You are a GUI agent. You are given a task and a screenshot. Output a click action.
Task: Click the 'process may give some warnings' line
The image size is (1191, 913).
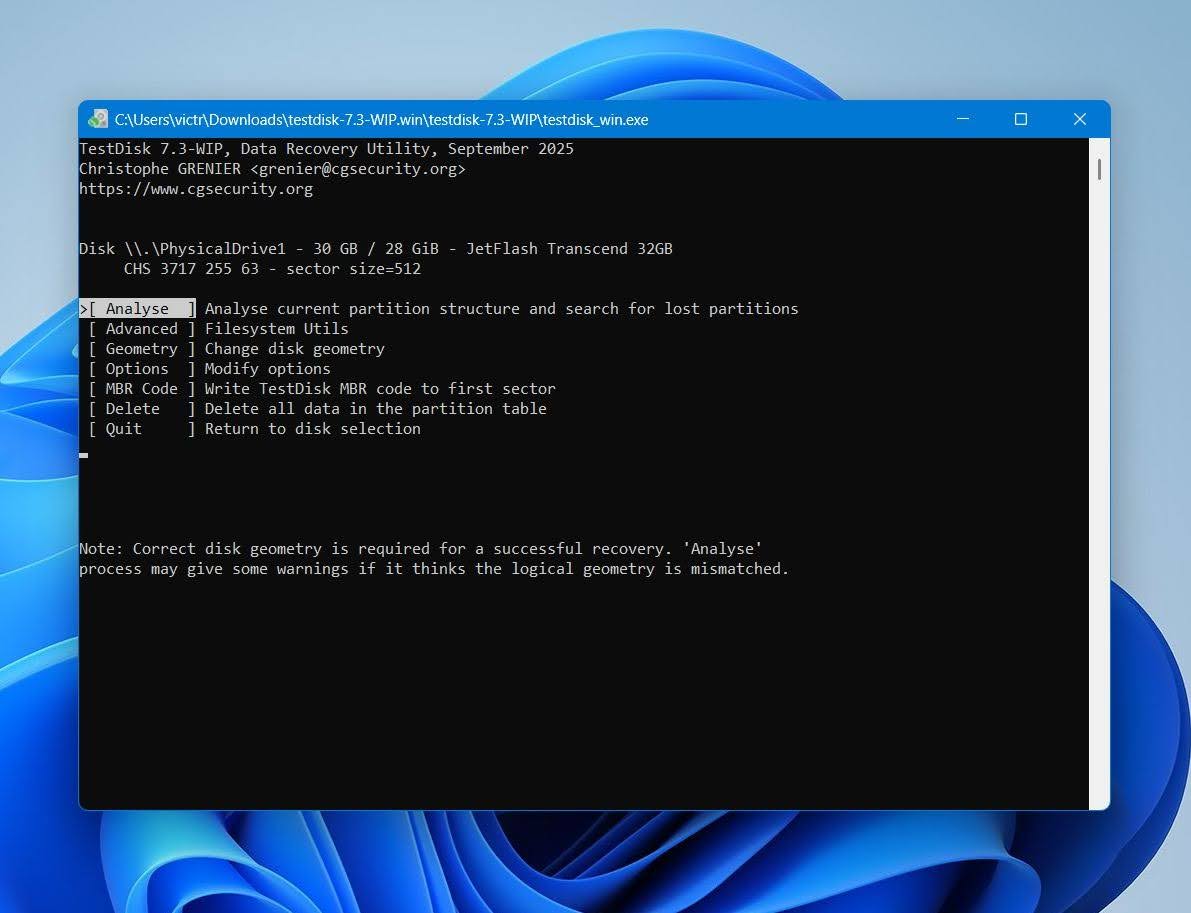[x=434, y=569]
